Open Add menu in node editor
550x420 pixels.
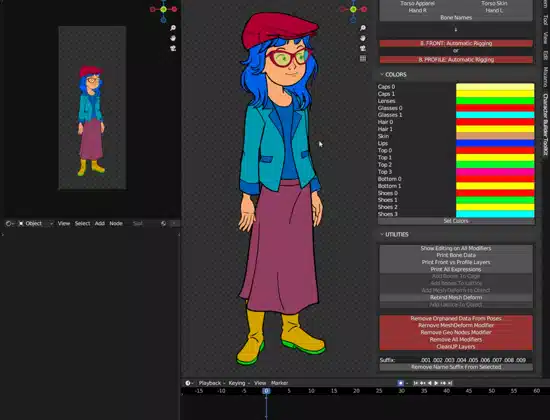point(100,224)
